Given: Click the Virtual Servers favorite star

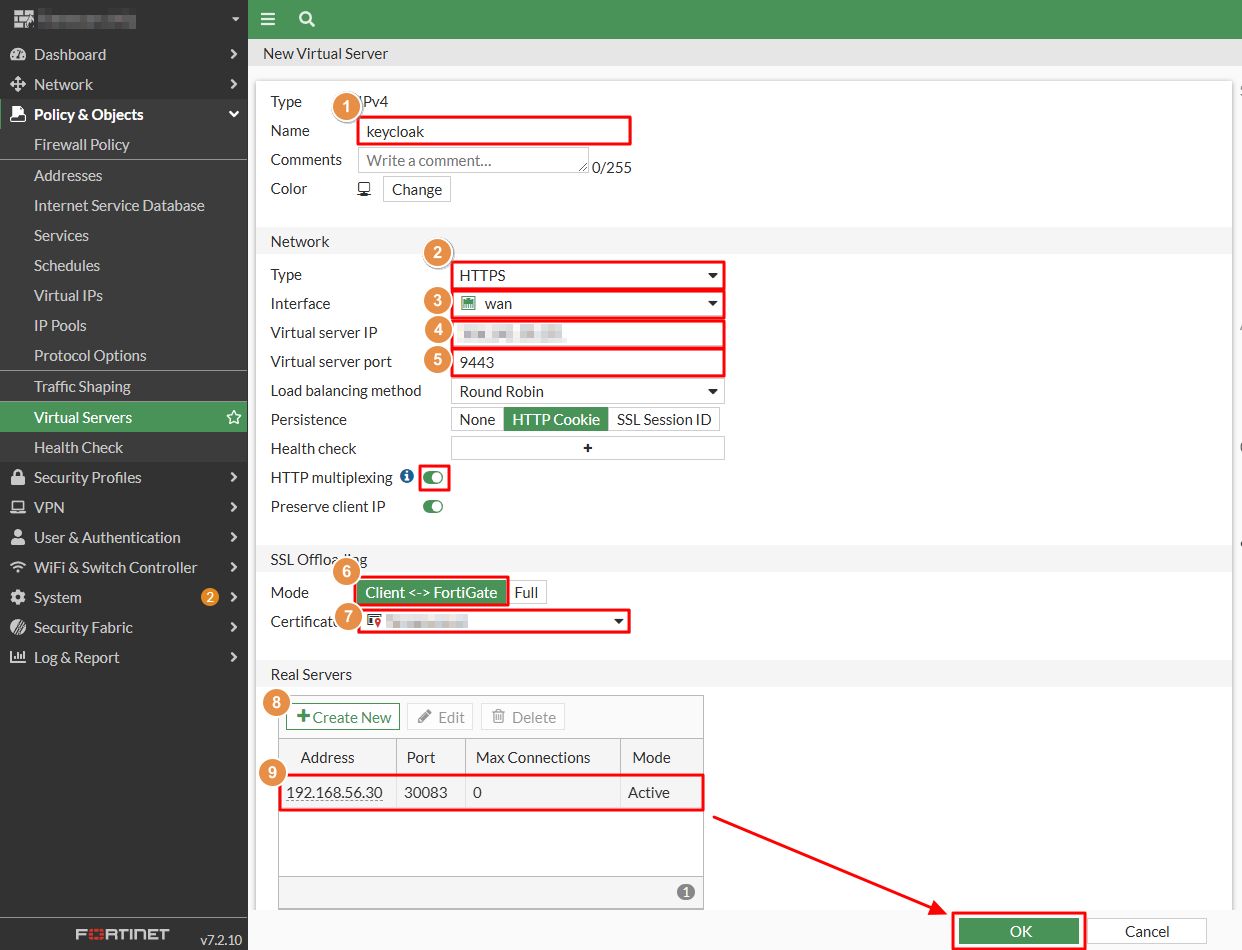Looking at the screenshot, I should click(234, 417).
